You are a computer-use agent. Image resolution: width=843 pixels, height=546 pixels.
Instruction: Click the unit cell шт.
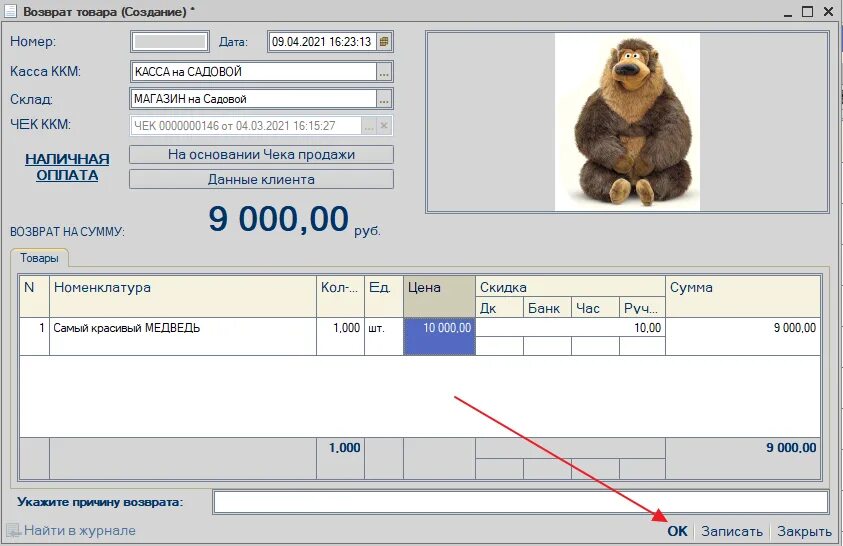tap(384, 336)
